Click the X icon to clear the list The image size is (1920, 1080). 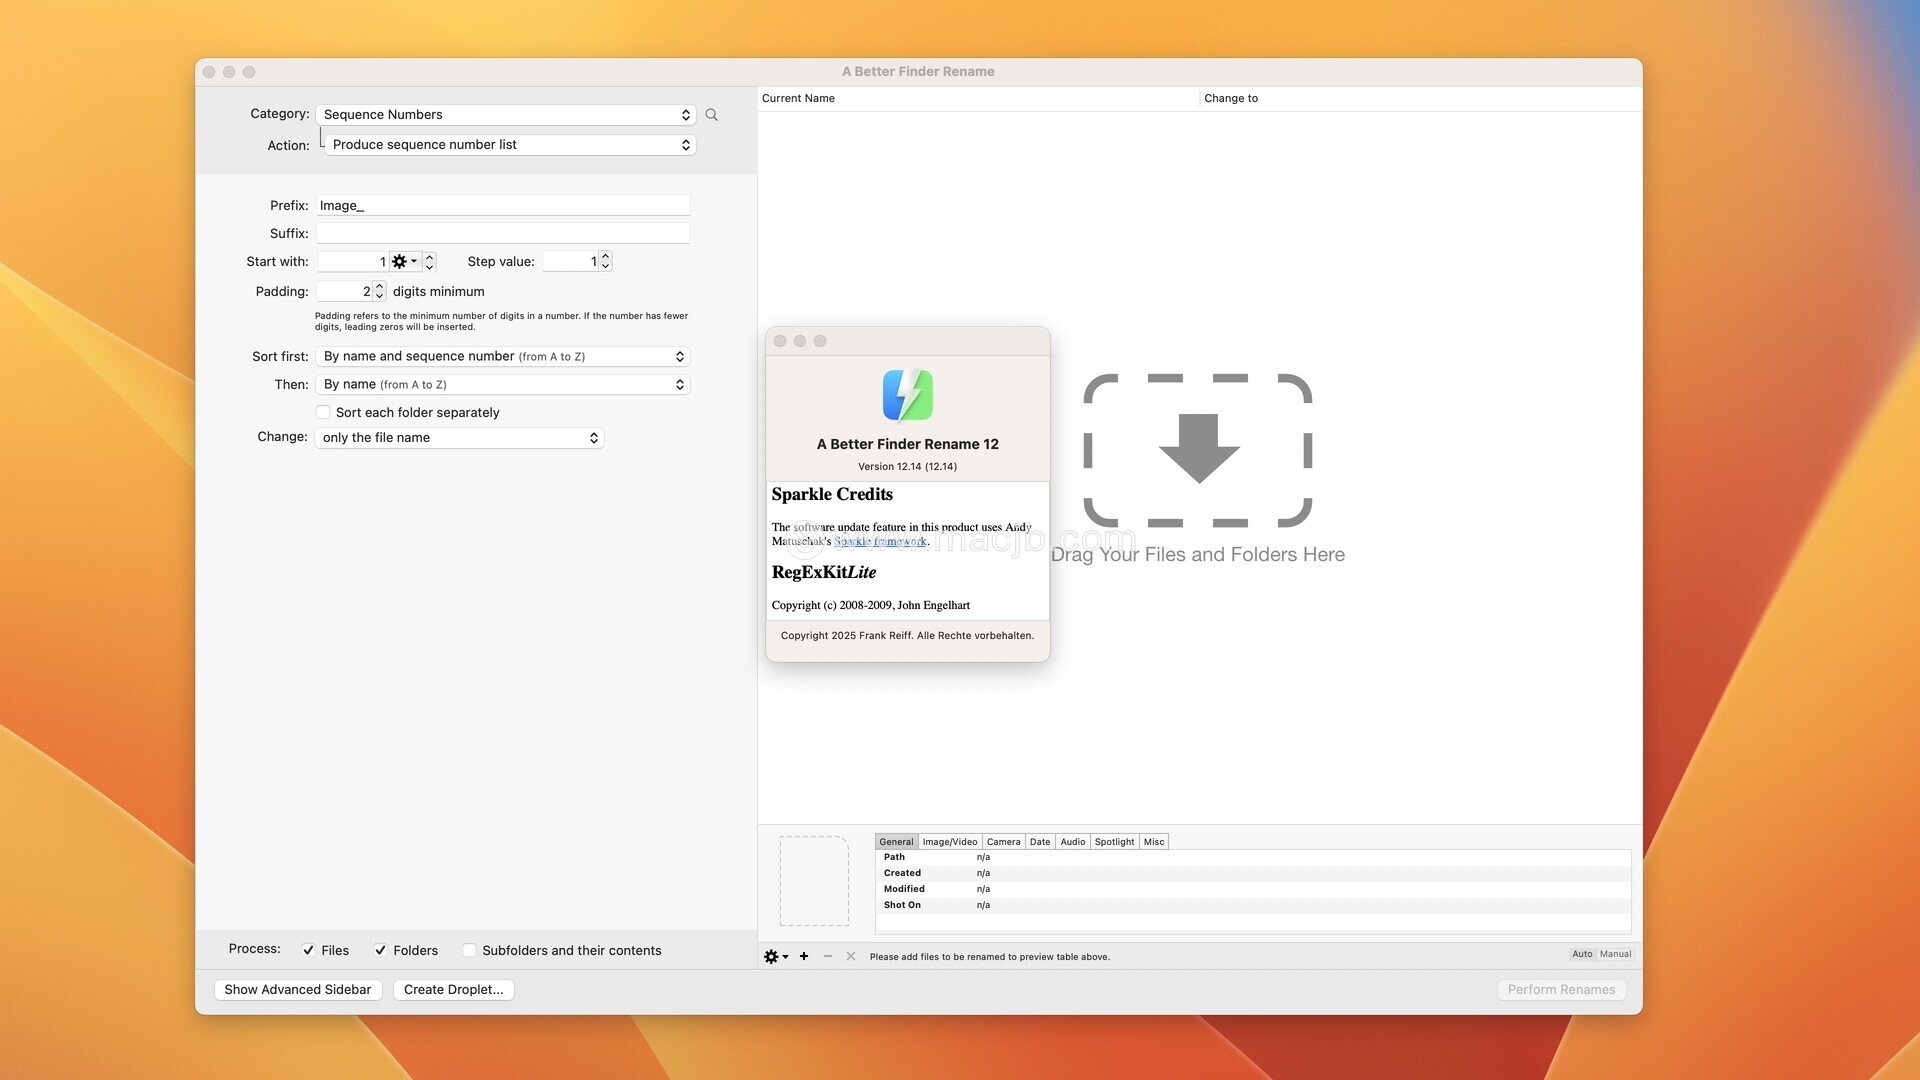pyautogui.click(x=851, y=957)
